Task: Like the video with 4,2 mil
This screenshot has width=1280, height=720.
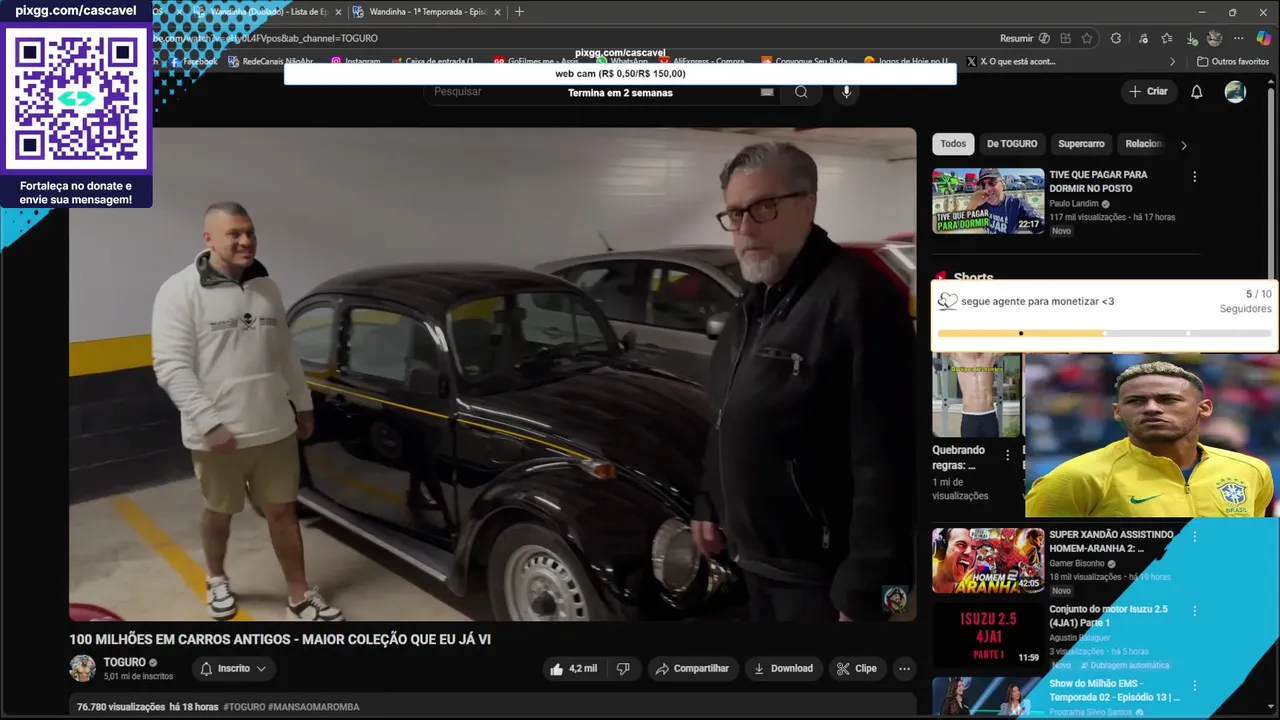Action: [573, 669]
